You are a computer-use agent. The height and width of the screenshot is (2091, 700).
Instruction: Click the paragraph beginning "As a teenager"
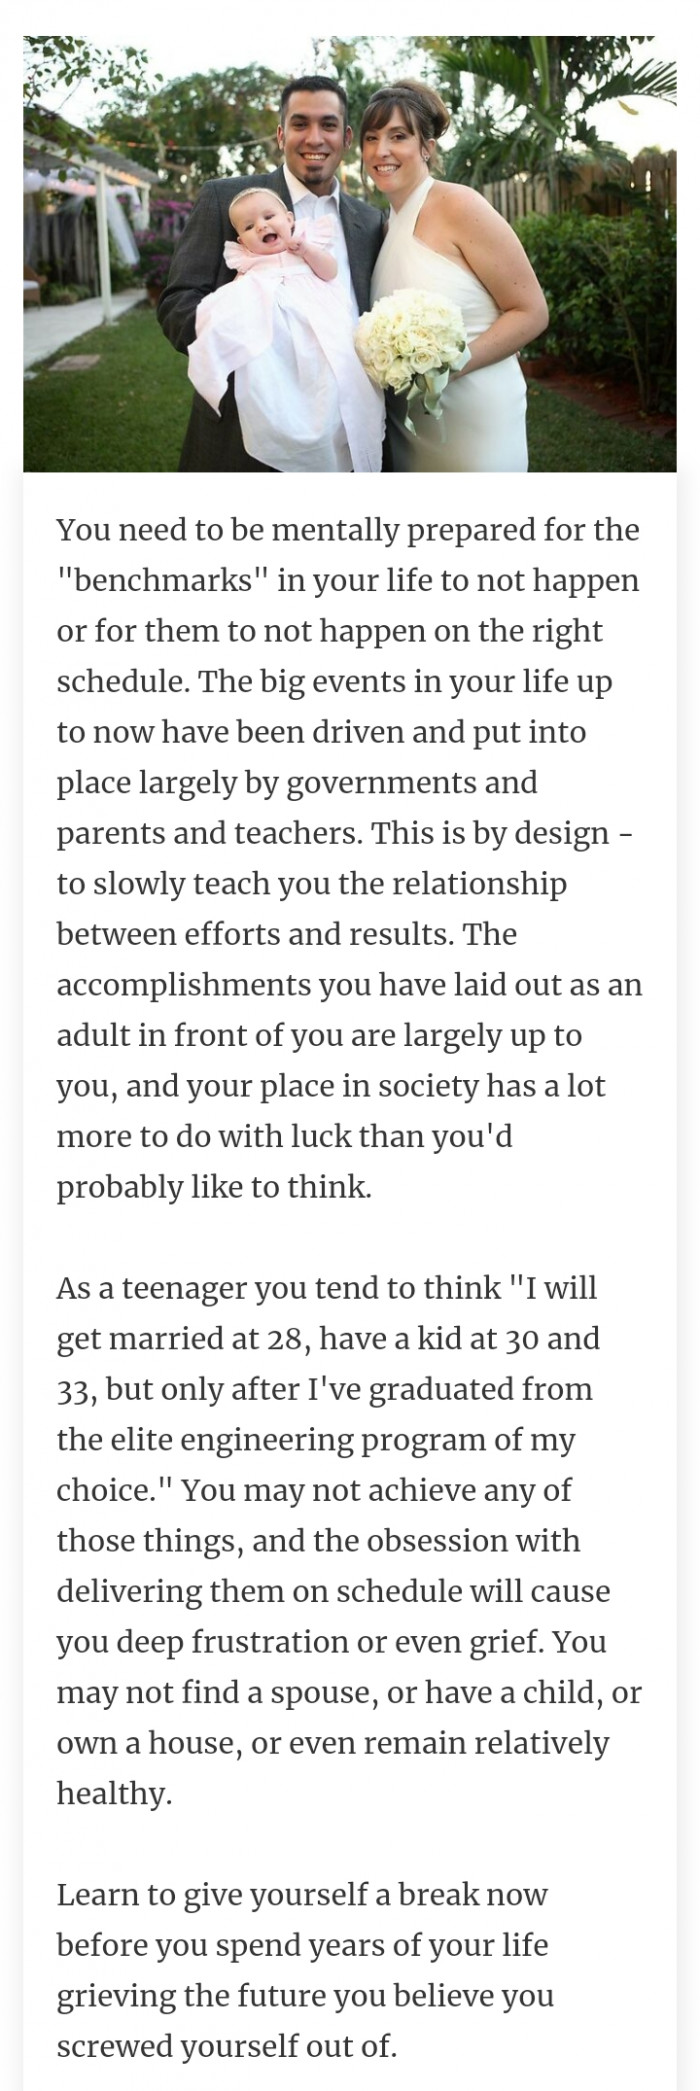(349, 1540)
